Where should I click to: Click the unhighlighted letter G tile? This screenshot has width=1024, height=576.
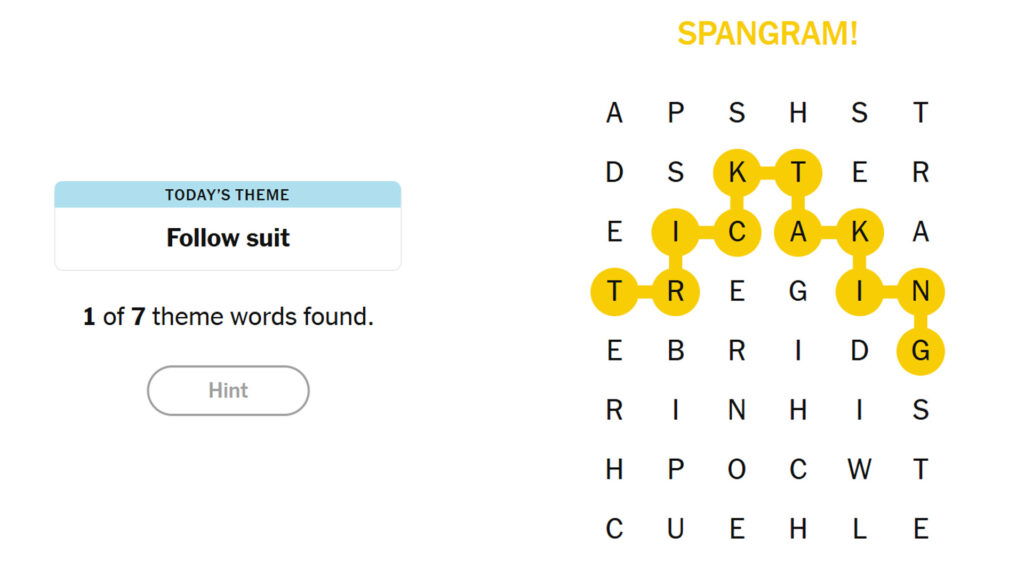tap(798, 292)
